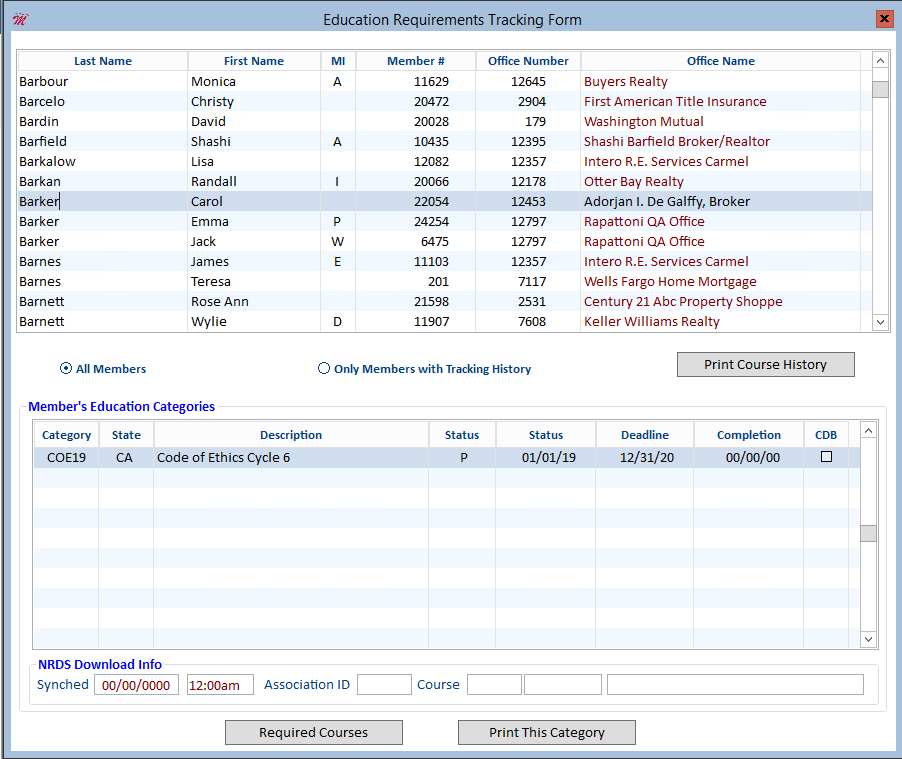Click the Completion column header
Image resolution: width=902 pixels, height=759 pixels.
749,435
